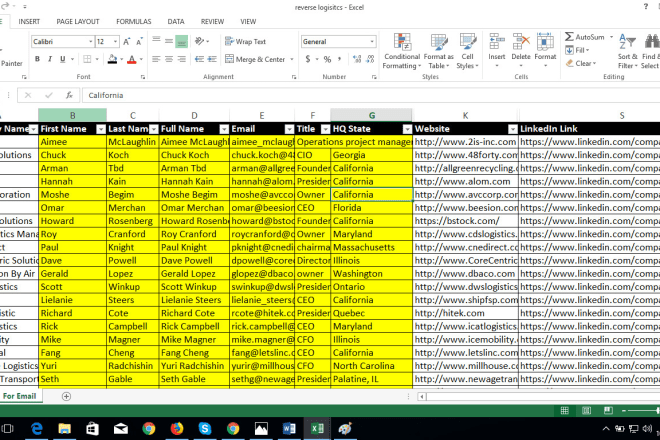Apply the fill color bucket

pos(112,59)
